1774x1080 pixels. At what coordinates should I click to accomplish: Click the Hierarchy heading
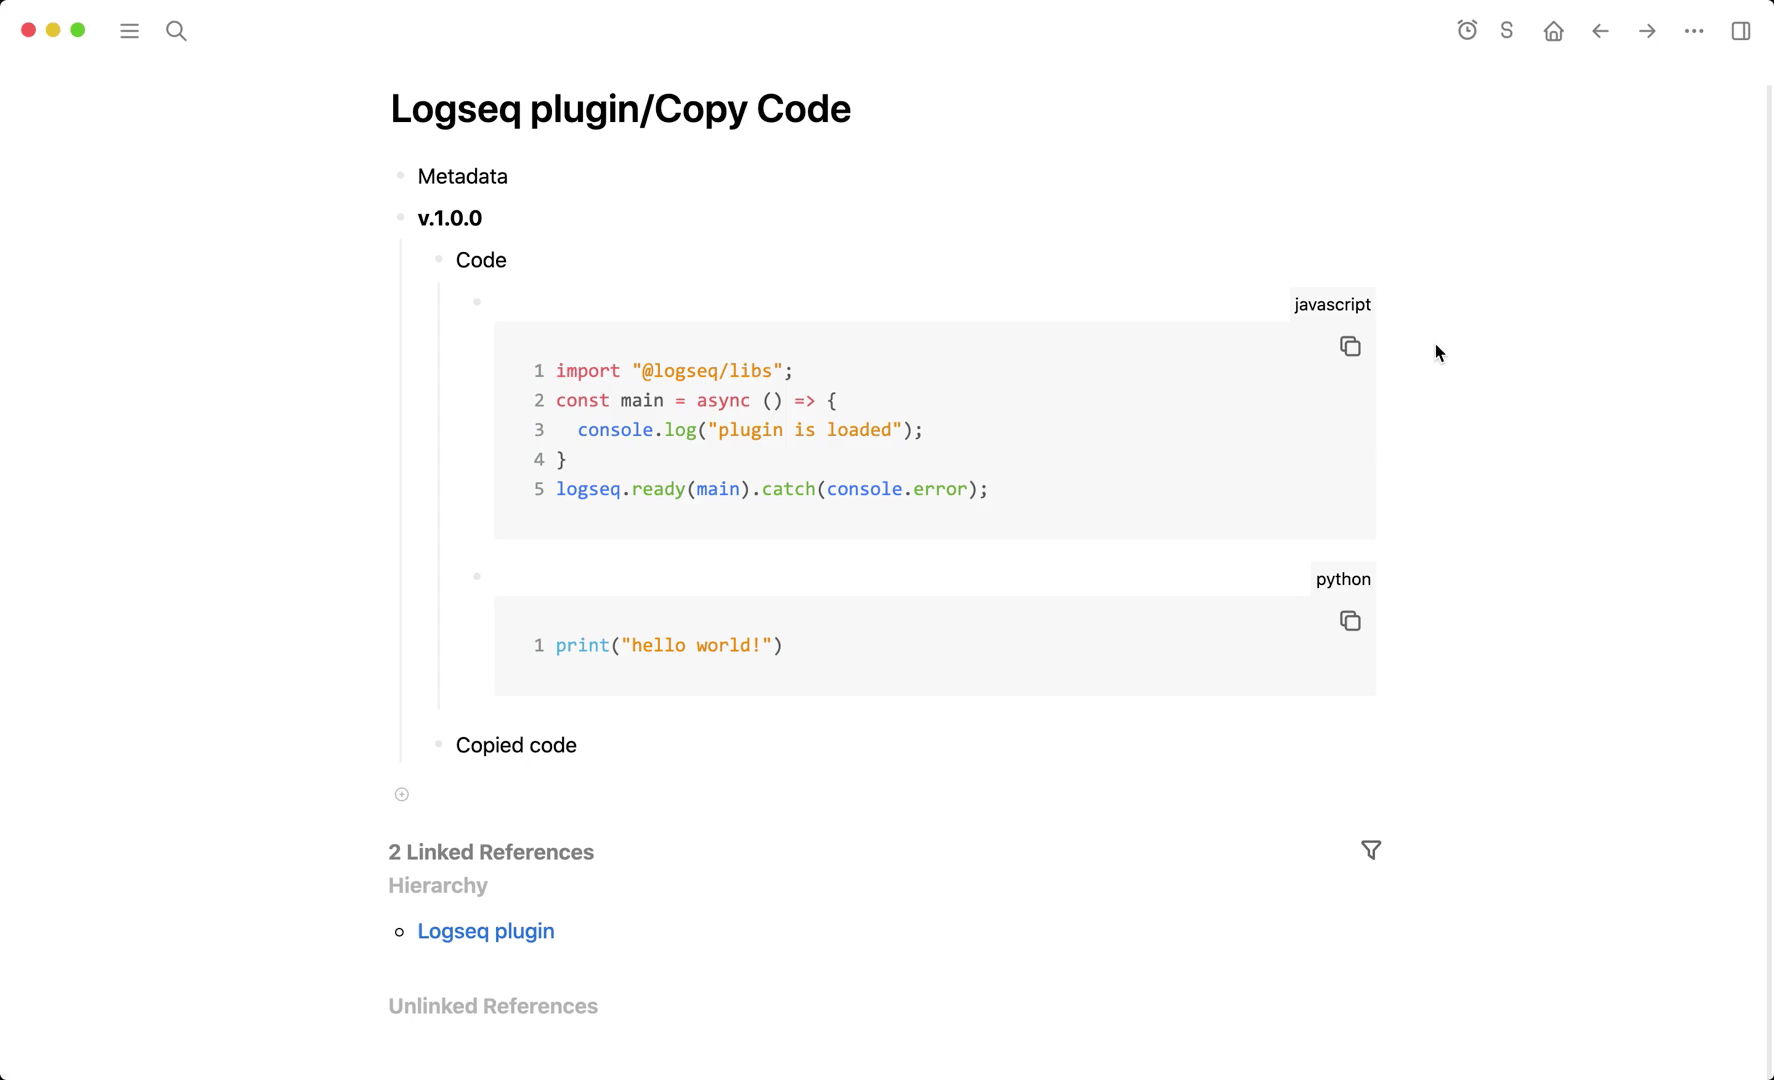[438, 886]
